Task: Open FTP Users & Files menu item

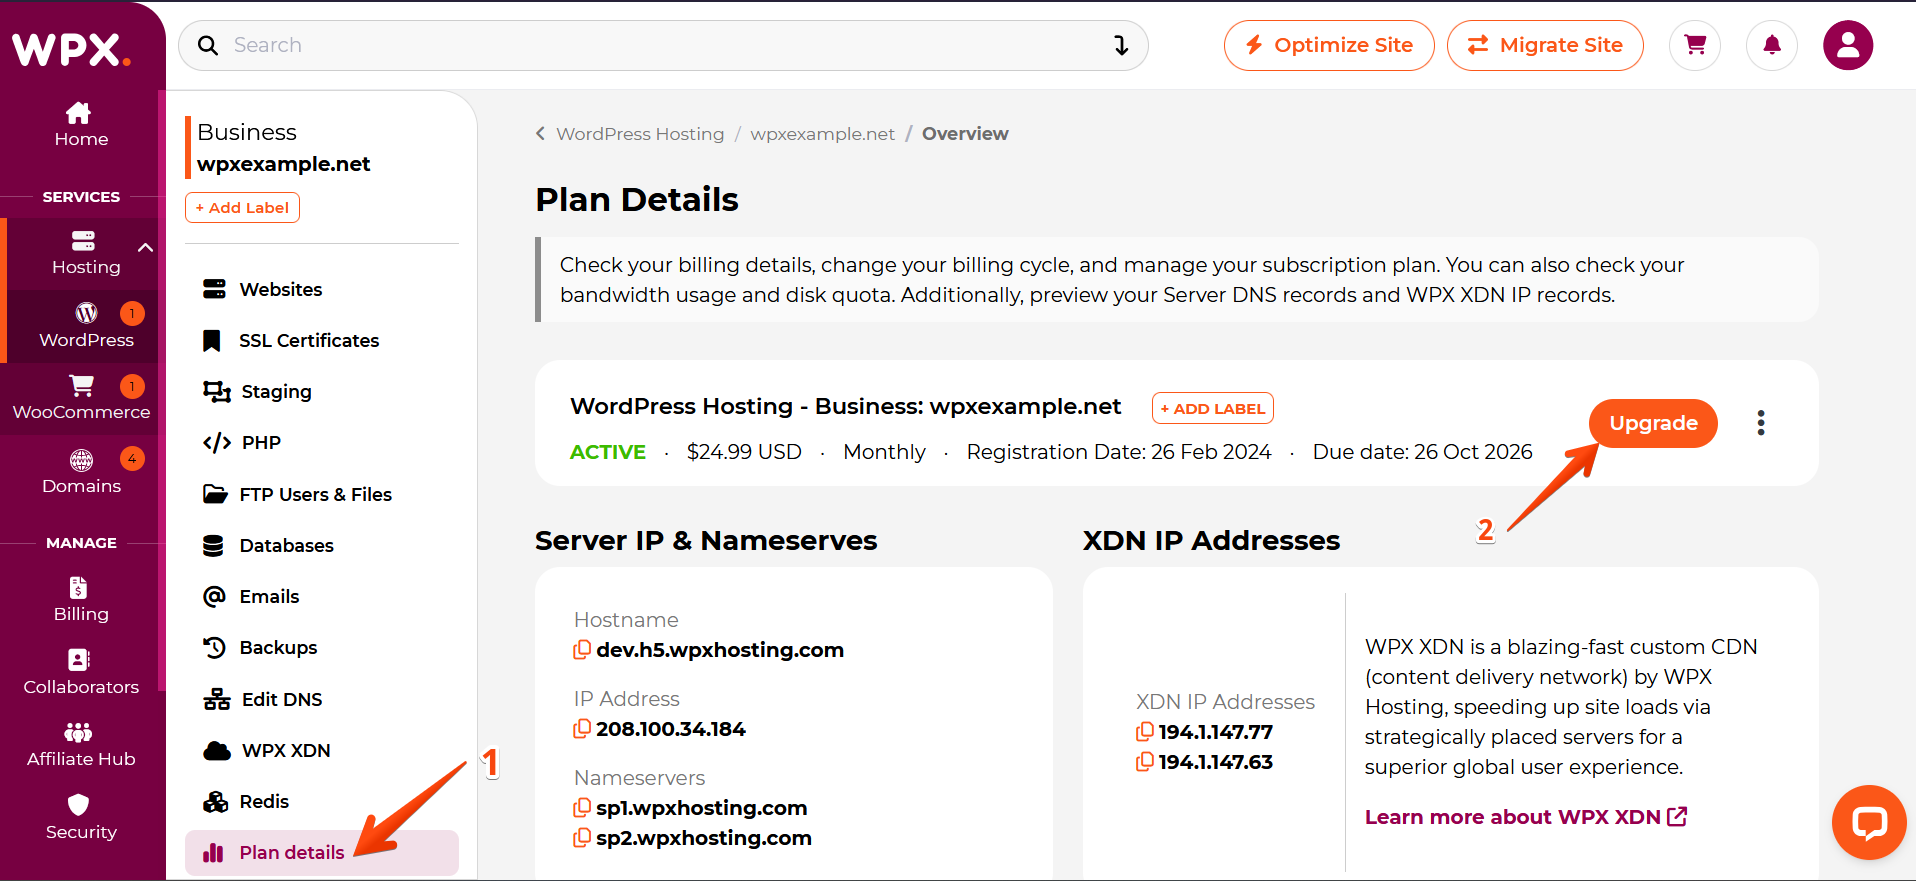Action: pos(321,494)
